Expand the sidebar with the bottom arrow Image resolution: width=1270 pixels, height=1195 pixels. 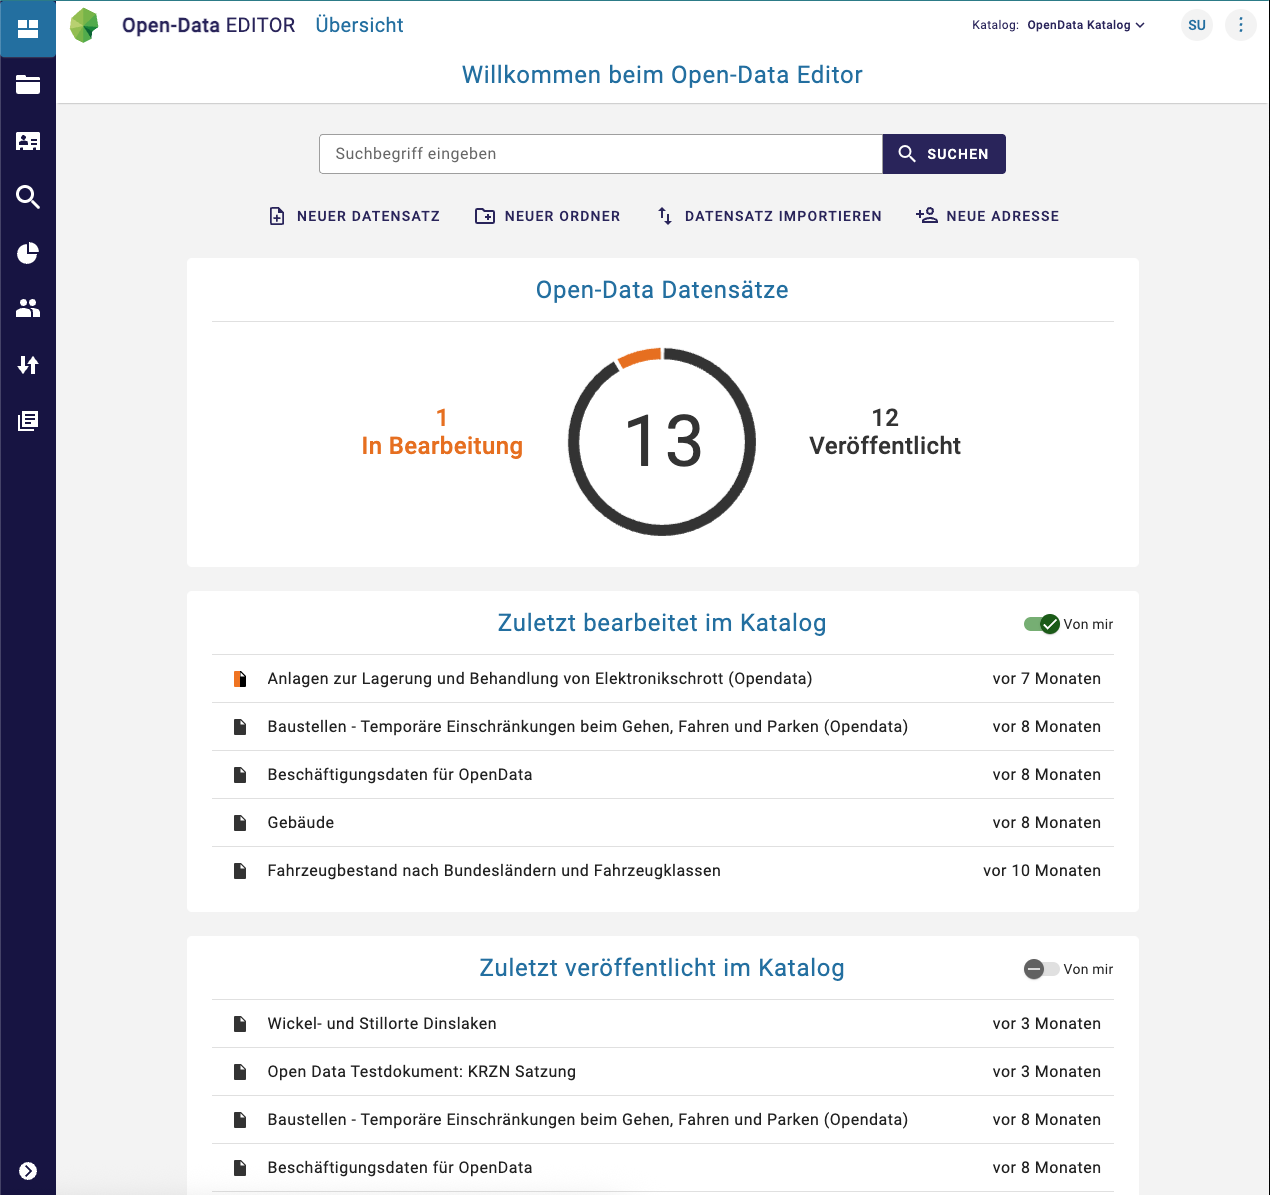(x=28, y=1171)
